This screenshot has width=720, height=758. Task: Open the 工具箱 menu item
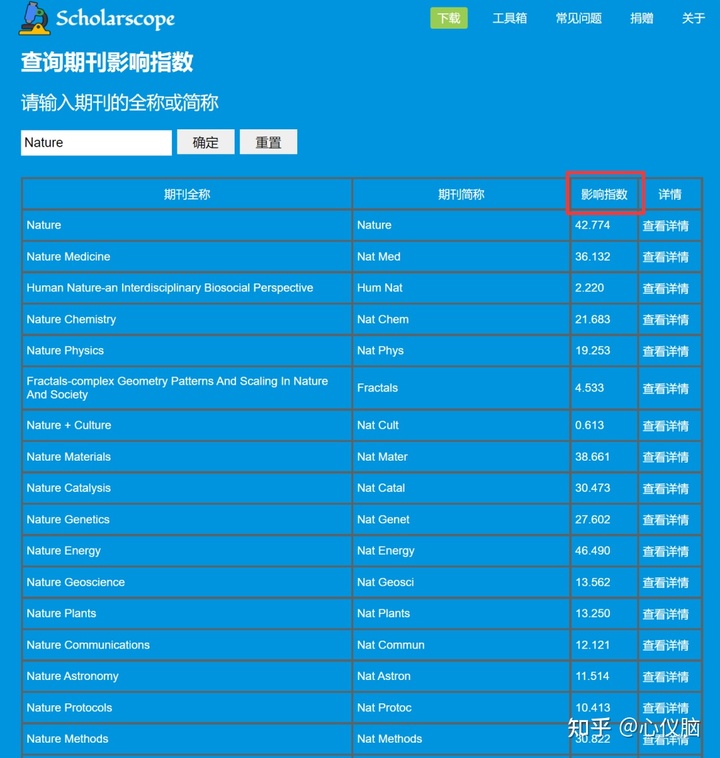pos(510,18)
